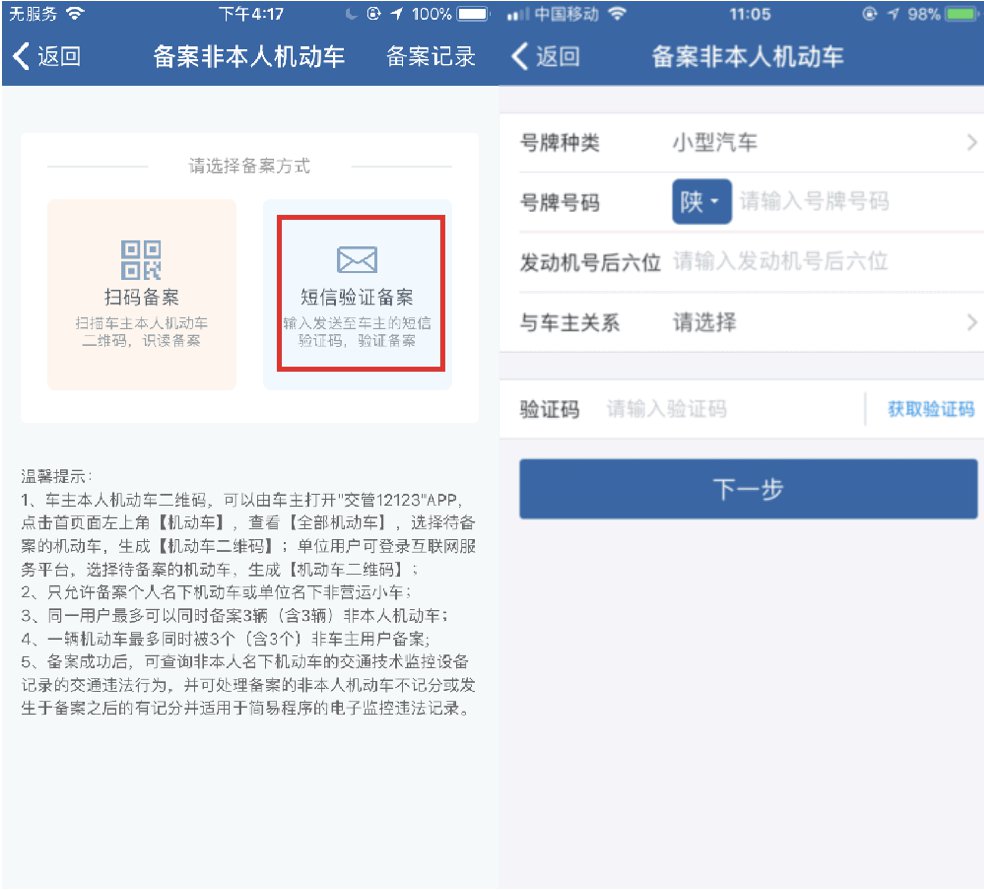Screen dimensions: 984x890
Task: Tap back arrow on right screen
Action: [519, 56]
